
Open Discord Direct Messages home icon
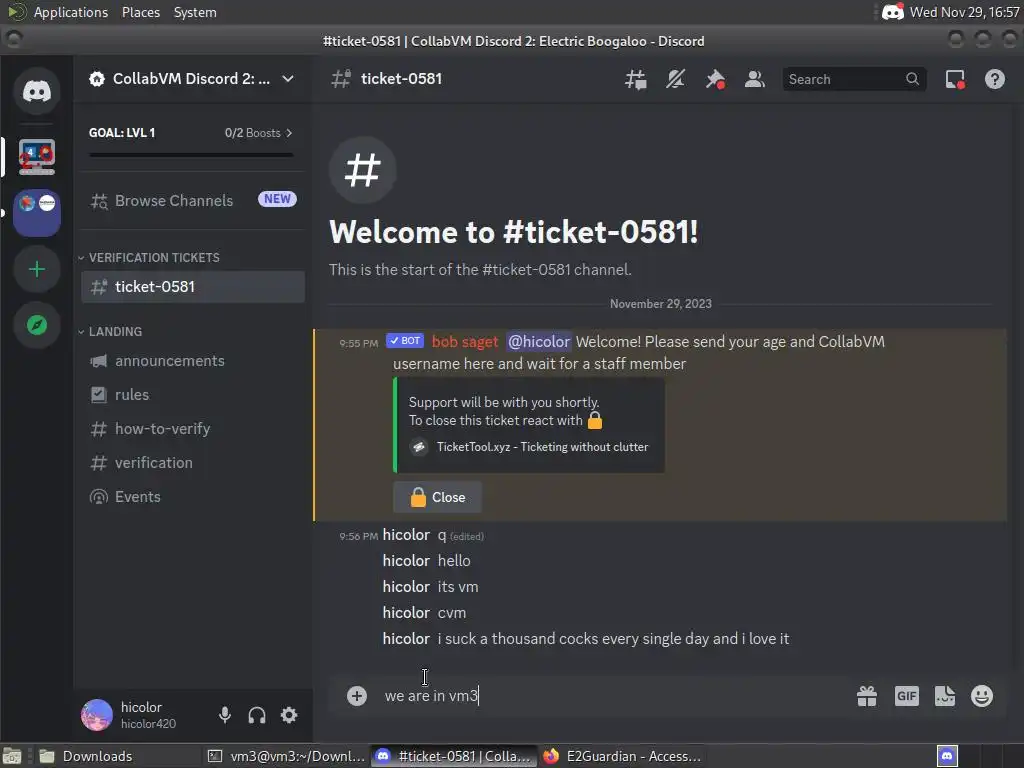[37, 91]
